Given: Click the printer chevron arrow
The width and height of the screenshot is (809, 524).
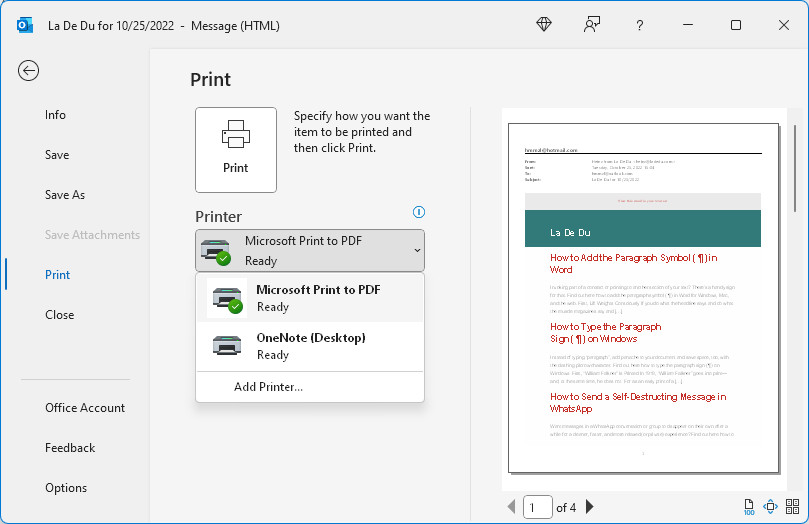Looking at the screenshot, I should click(417, 251).
